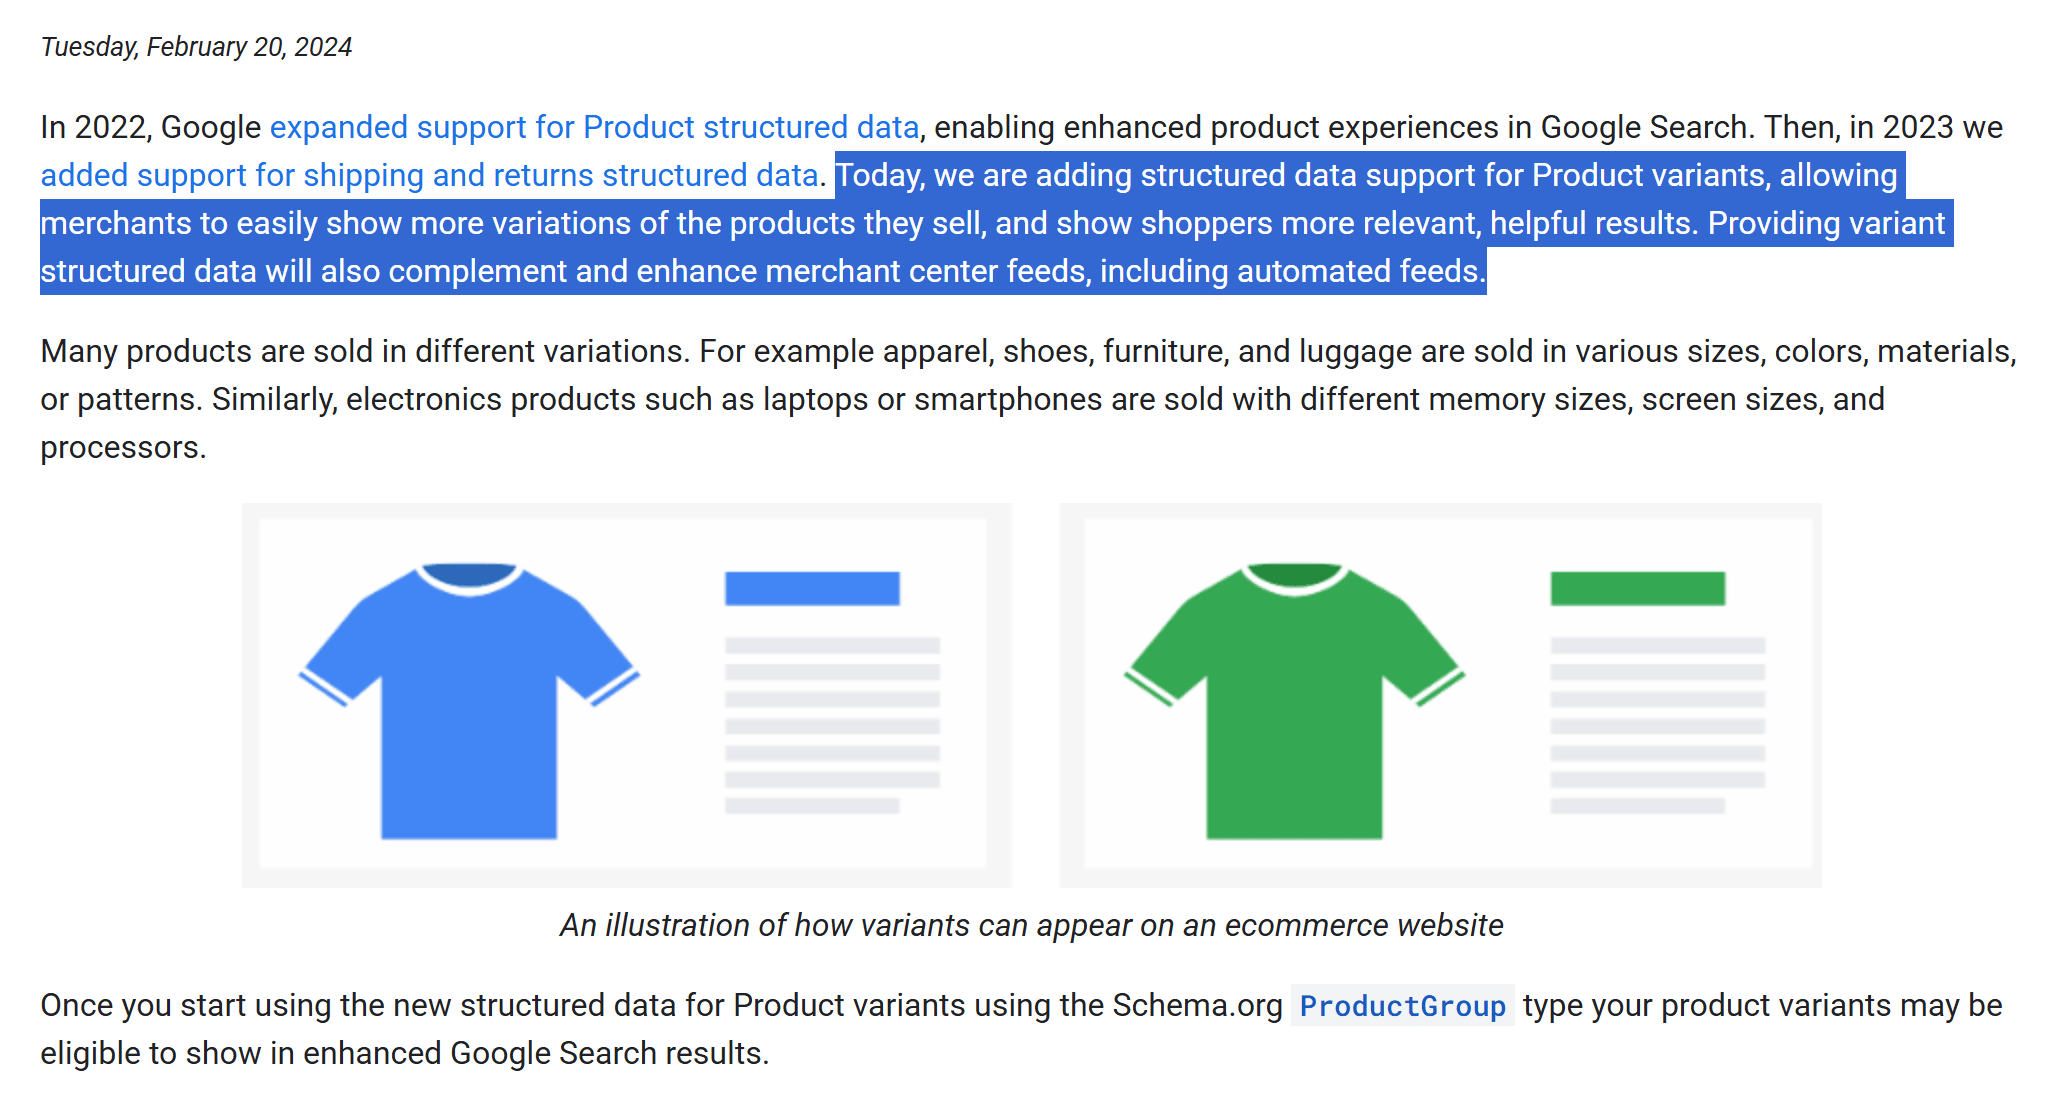Viewport: 2068px width, 1112px height.
Task: Click the word "Schema.org" in the last paragraph
Action: 1197,1006
